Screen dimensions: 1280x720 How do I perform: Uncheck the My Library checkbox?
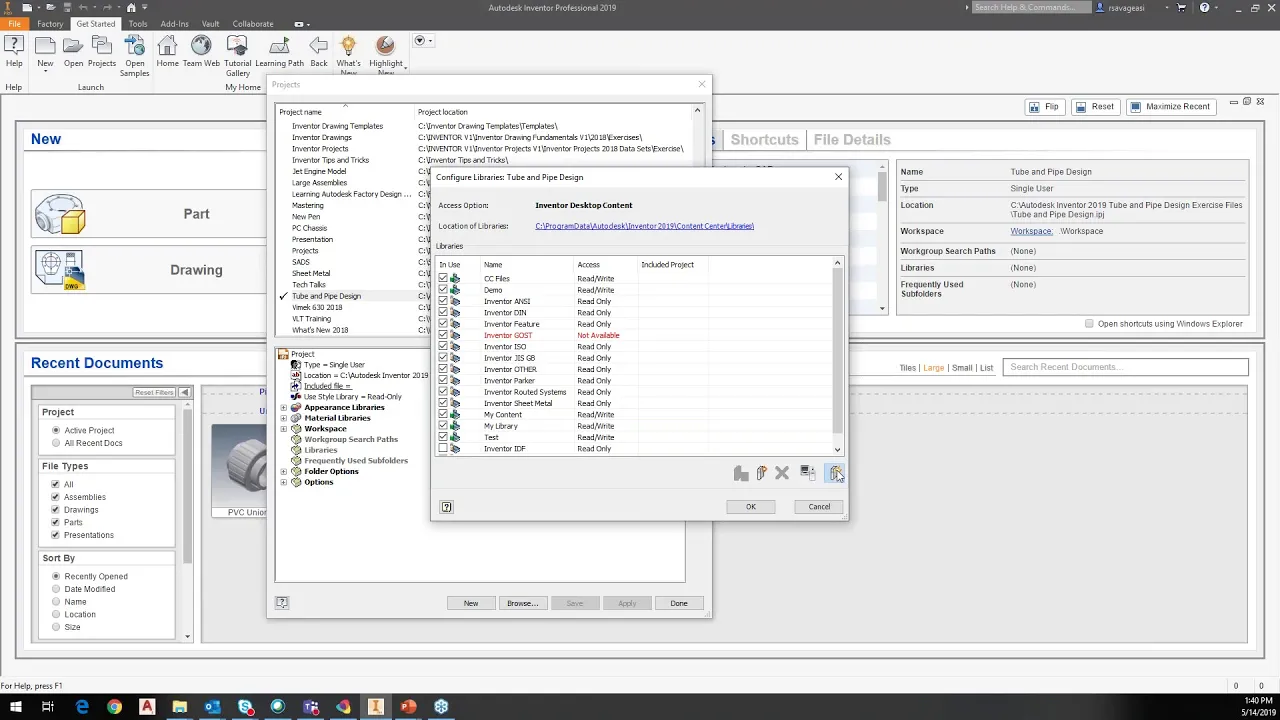443,426
